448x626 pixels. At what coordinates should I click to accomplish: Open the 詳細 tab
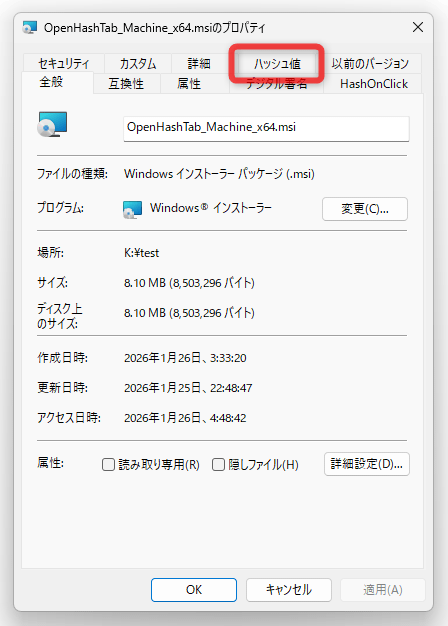(x=199, y=63)
